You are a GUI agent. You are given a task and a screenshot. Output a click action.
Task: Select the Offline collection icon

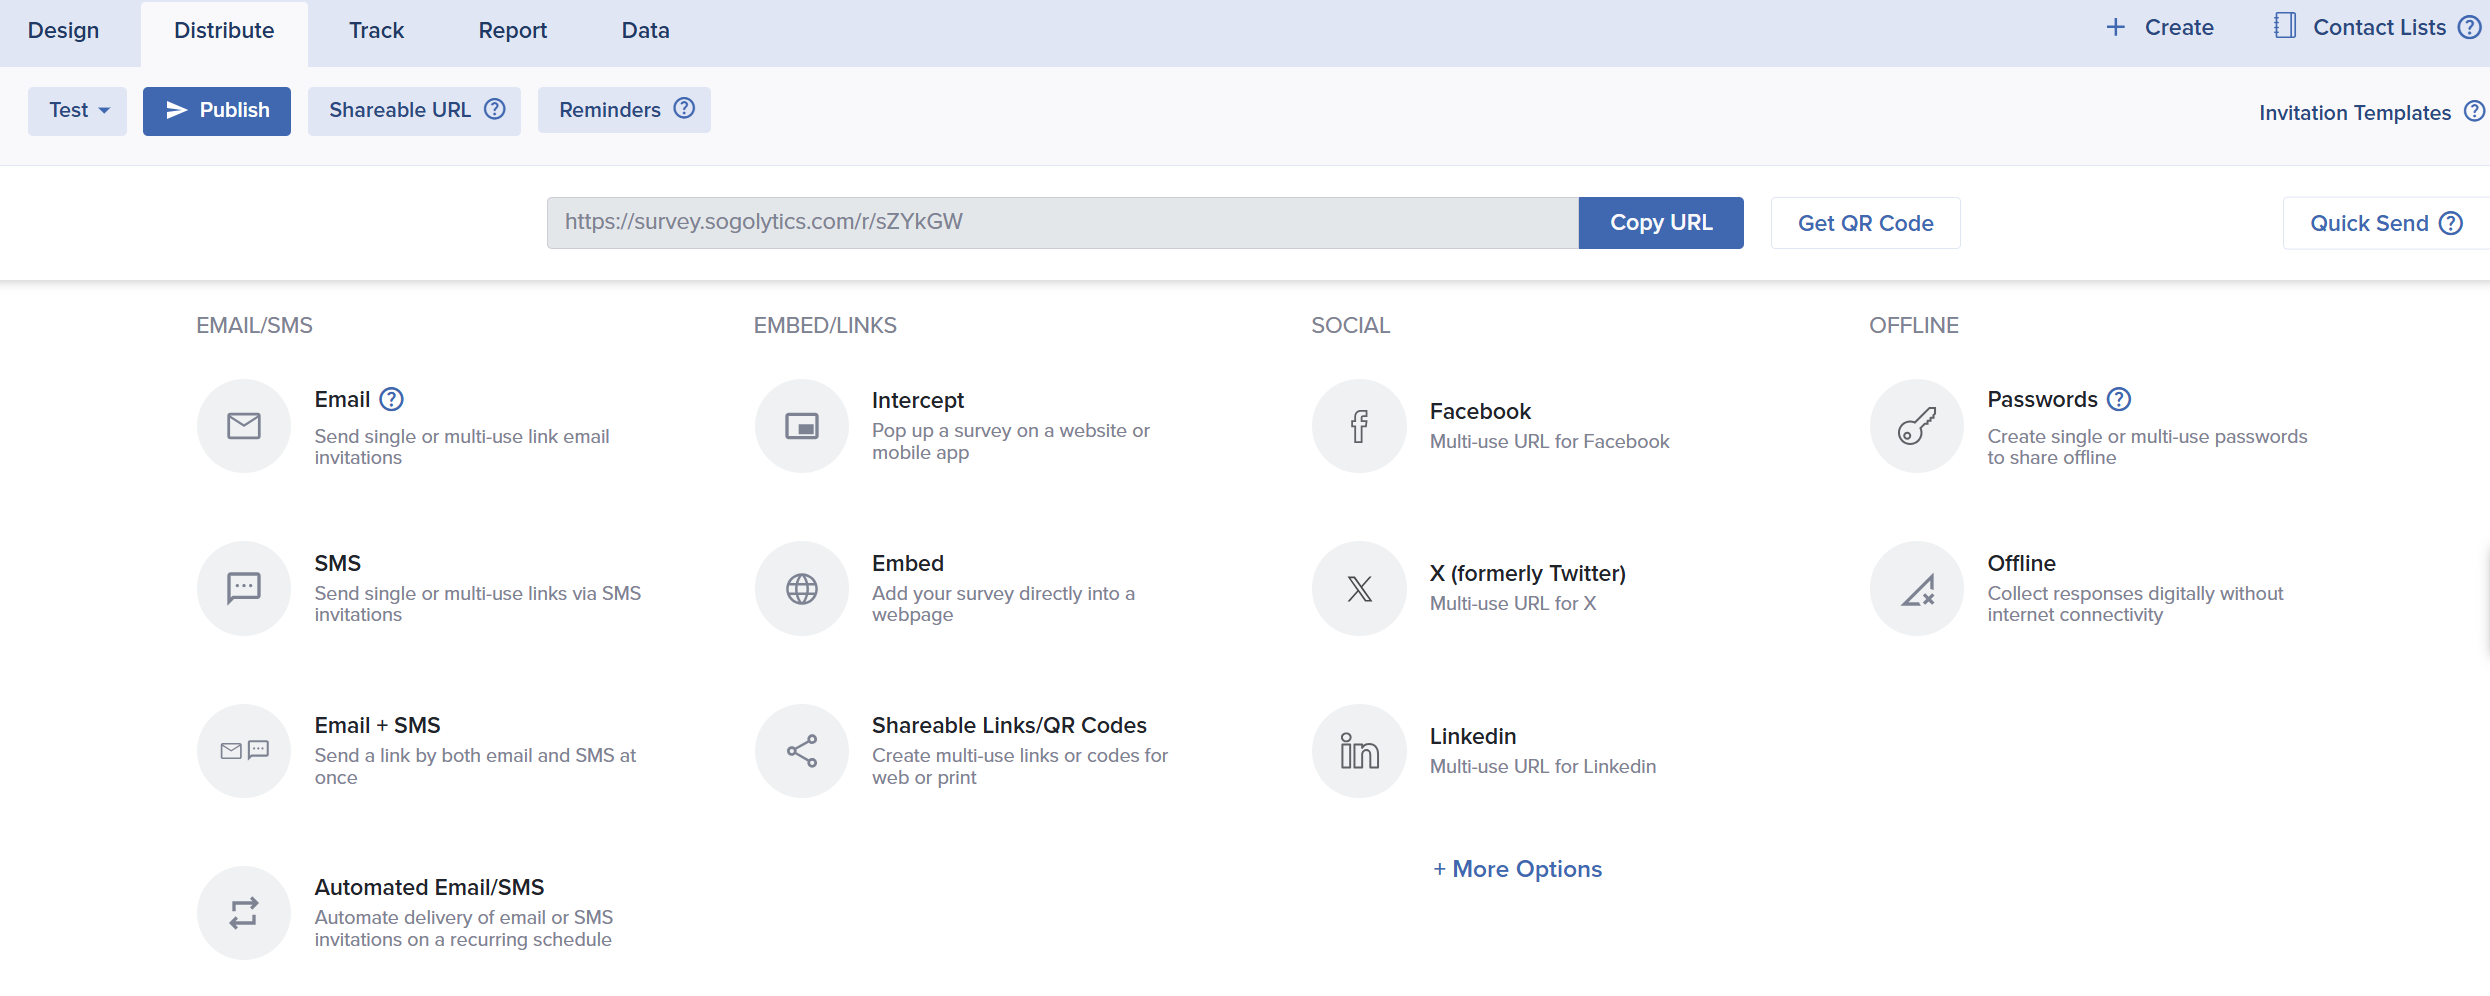[x=1916, y=588]
